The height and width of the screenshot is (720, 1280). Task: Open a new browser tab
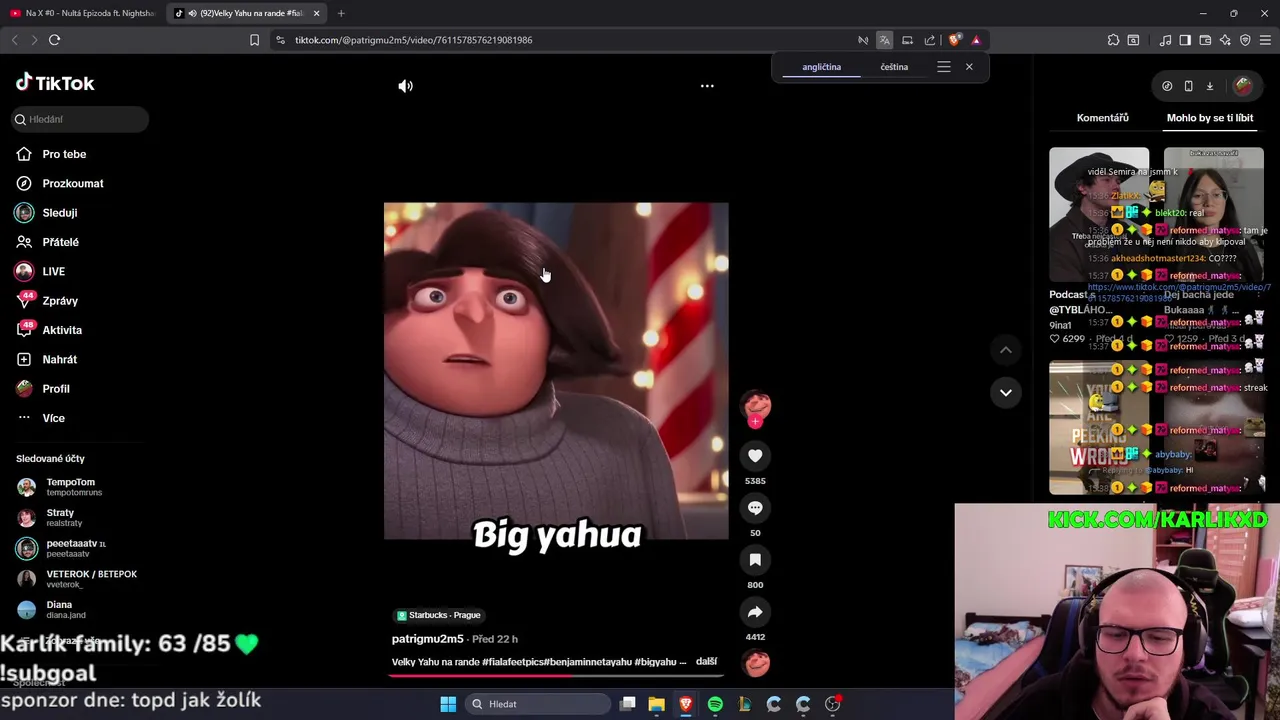pos(341,13)
